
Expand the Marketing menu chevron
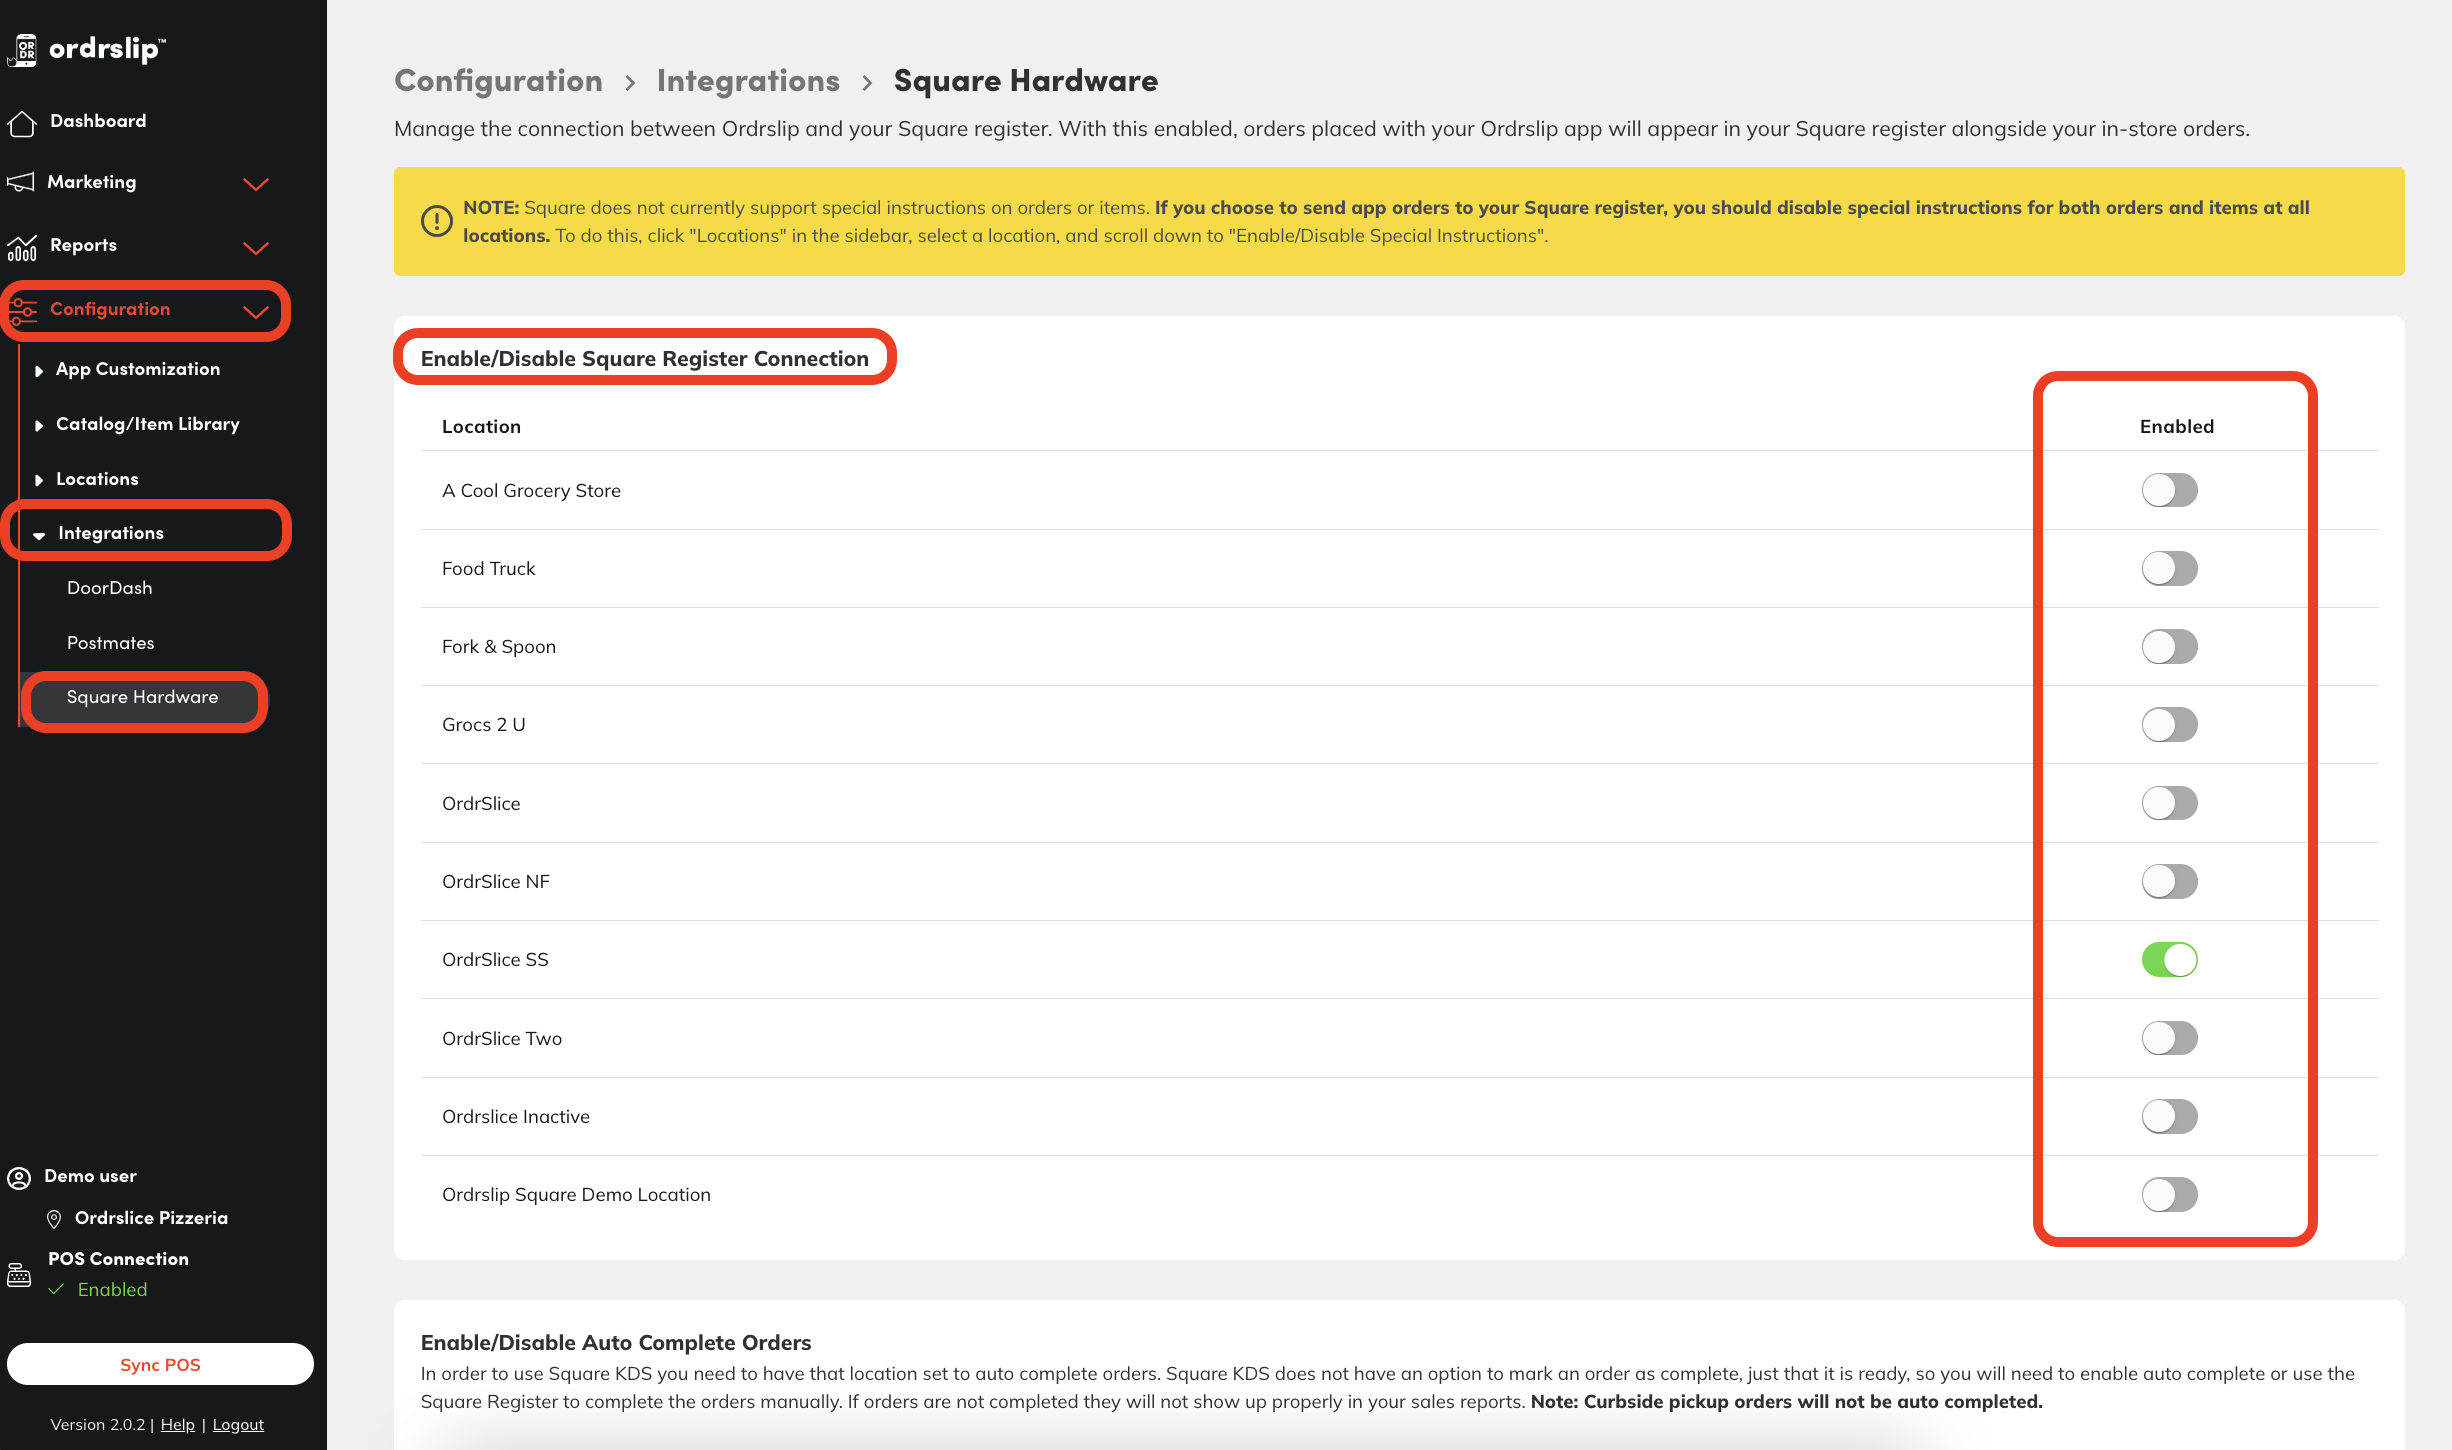point(256,184)
